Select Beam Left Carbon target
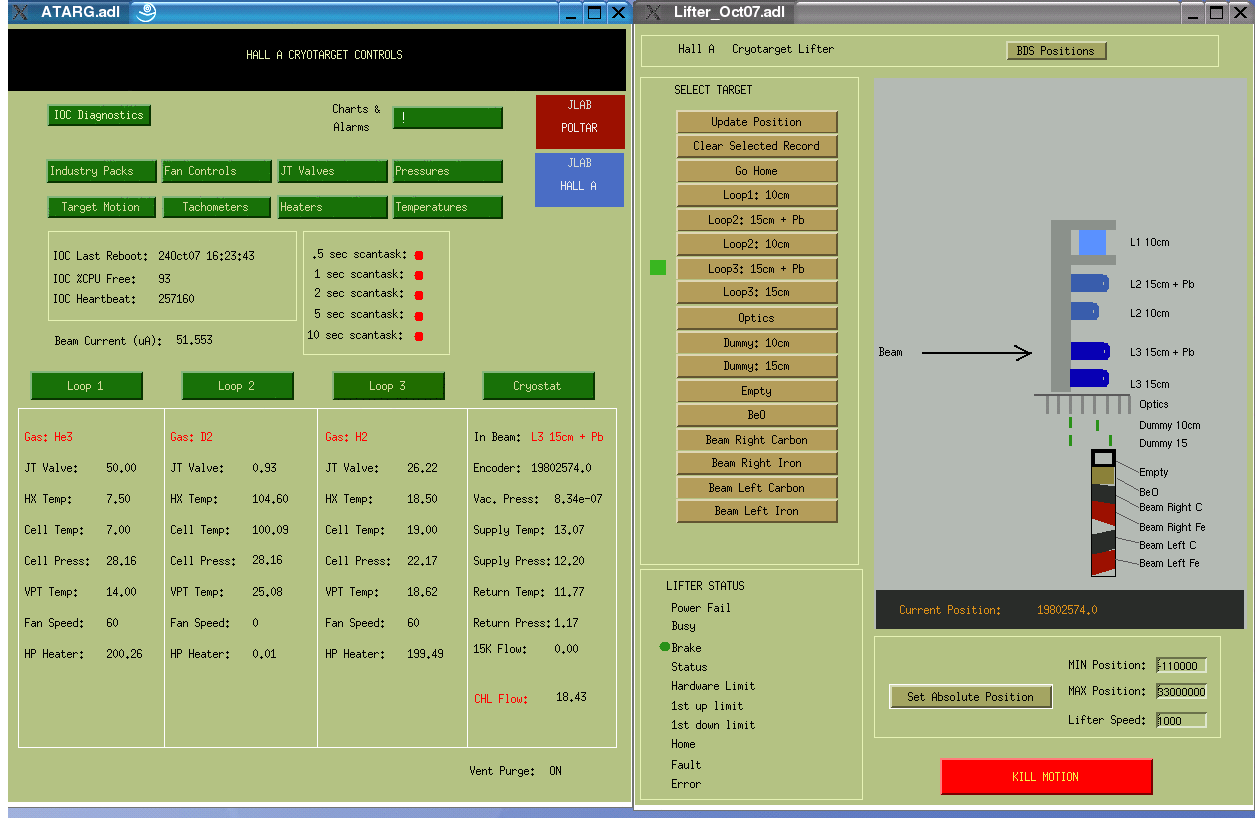Viewport: 1255px width, 818px height. 757,488
